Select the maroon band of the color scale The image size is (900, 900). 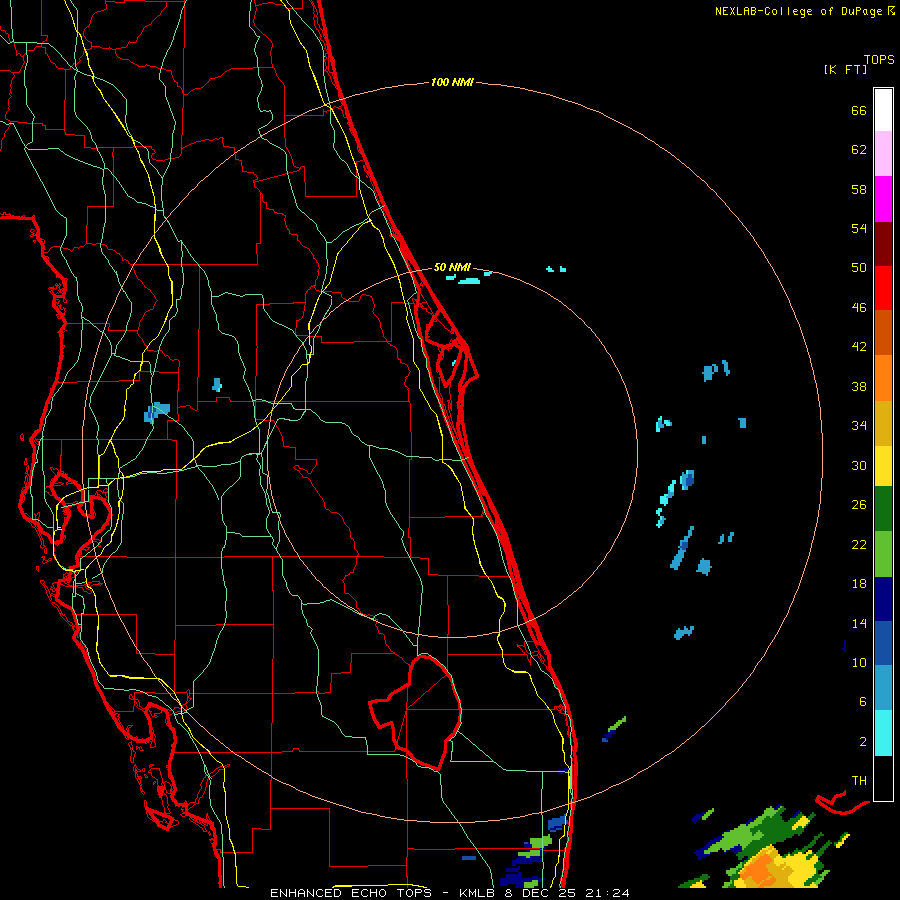[x=883, y=244]
